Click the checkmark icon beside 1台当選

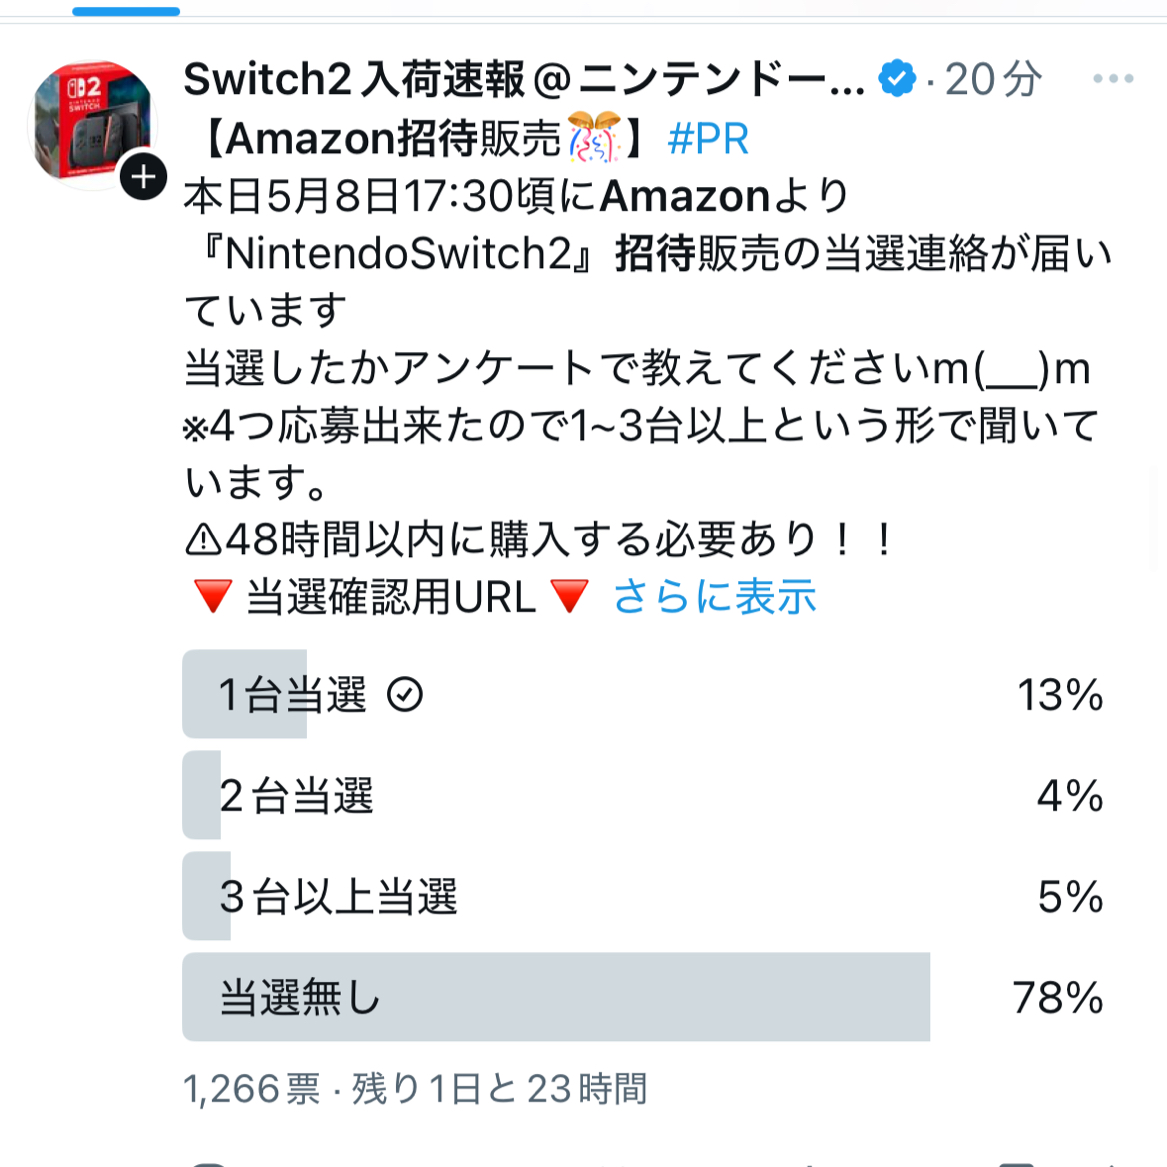click(x=405, y=694)
